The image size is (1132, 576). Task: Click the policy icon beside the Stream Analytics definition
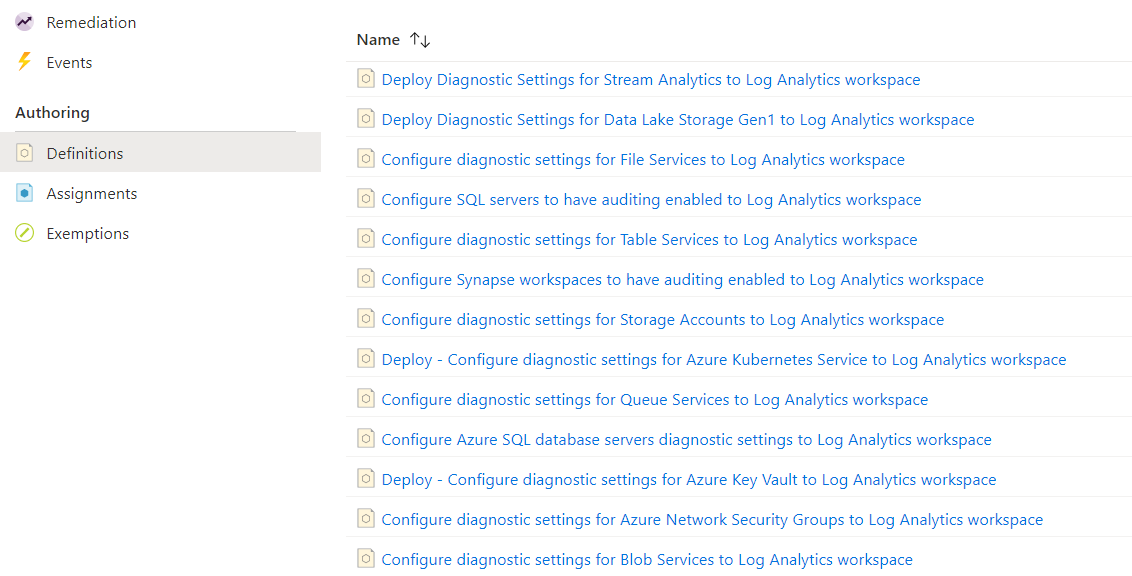(366, 79)
